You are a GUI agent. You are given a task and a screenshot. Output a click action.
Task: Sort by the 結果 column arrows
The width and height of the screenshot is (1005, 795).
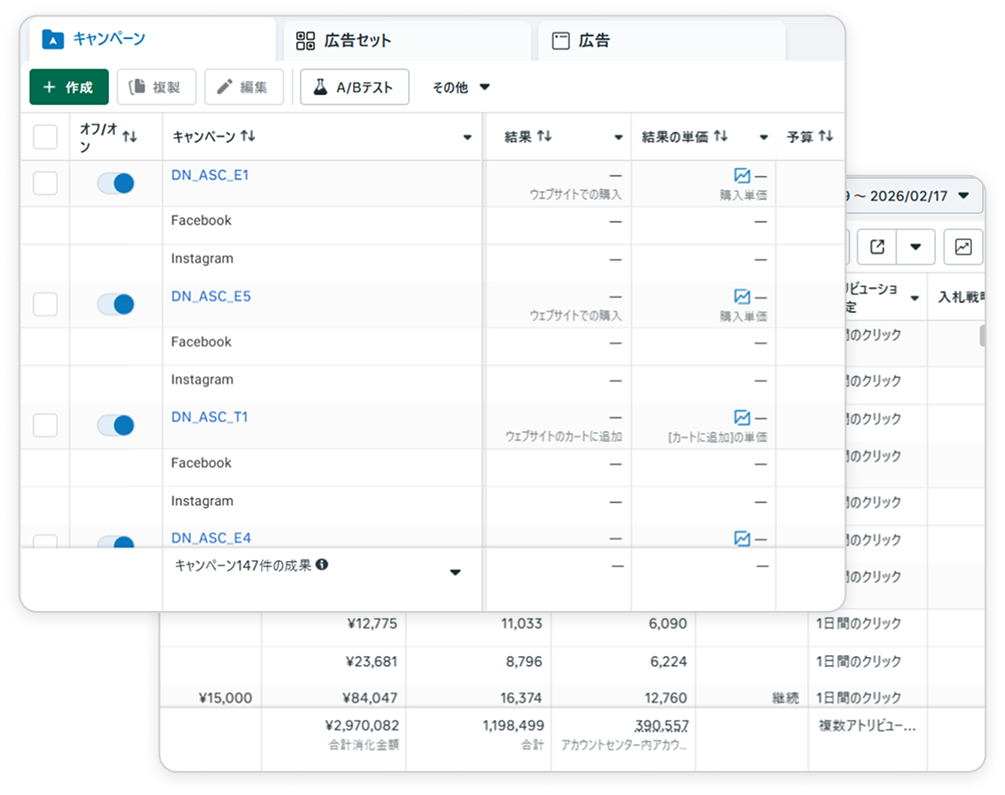tap(544, 136)
